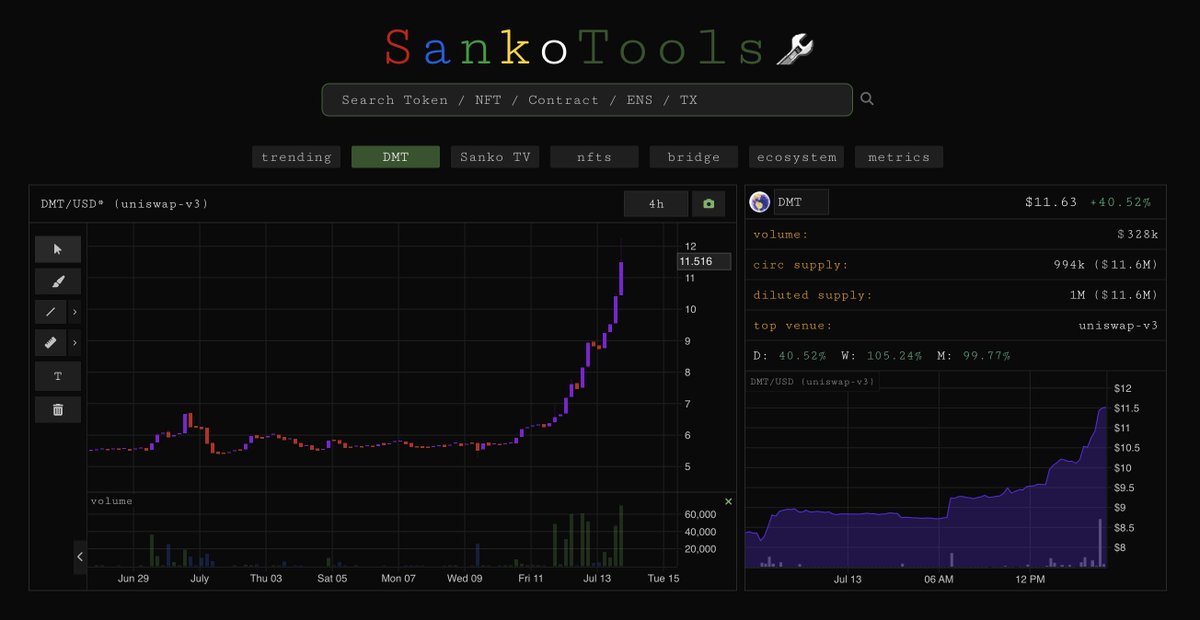This screenshot has height=620, width=1200.
Task: Select the text annotation tool
Action: point(58,376)
